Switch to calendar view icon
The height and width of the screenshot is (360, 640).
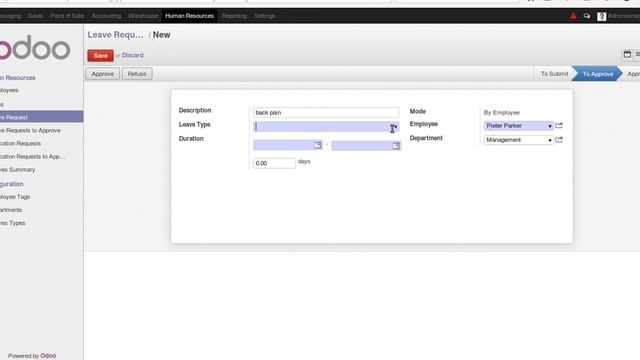[627, 54]
